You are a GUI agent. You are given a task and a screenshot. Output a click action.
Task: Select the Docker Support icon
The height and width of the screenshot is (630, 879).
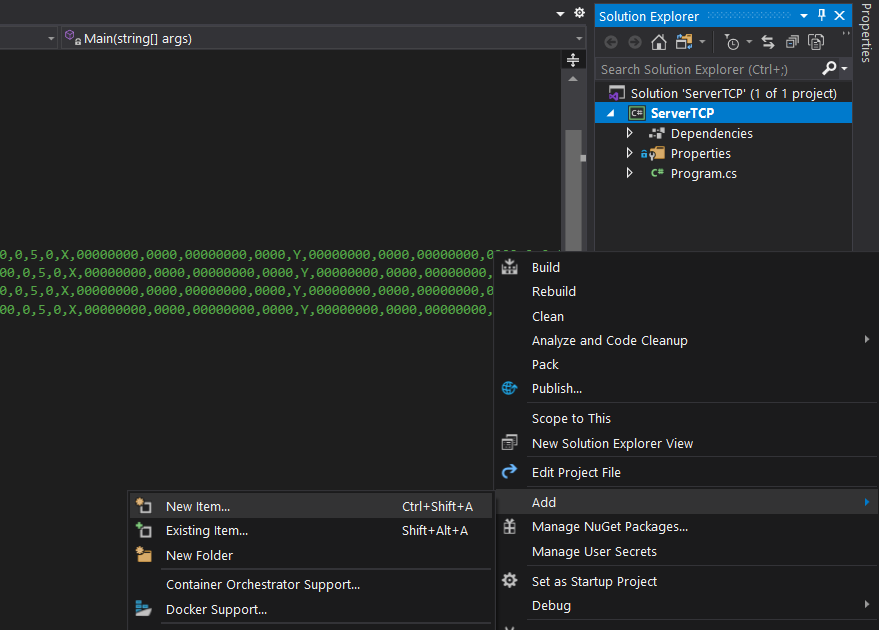(x=141, y=606)
